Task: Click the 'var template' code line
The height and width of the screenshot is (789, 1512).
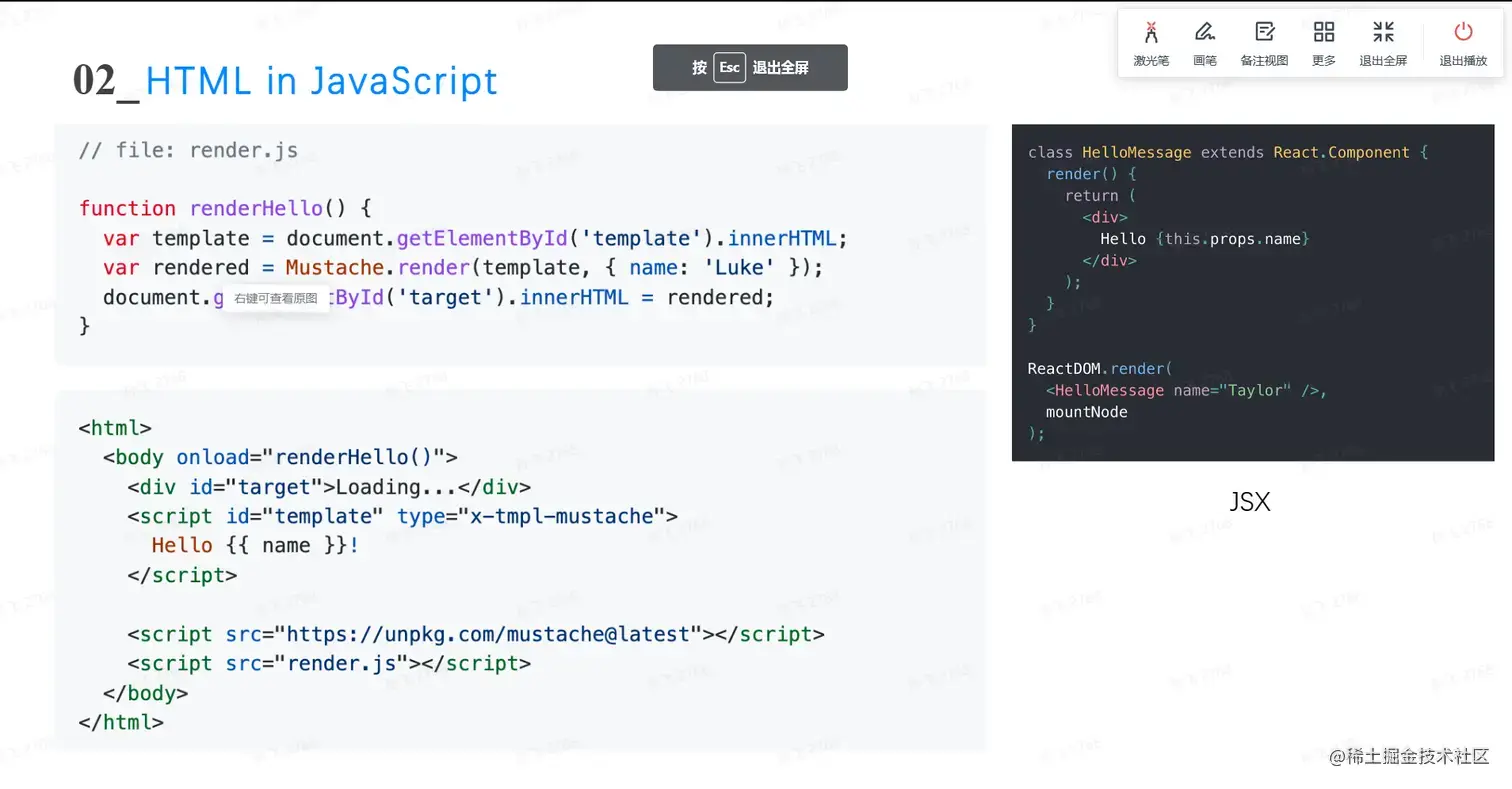Action: (x=475, y=239)
